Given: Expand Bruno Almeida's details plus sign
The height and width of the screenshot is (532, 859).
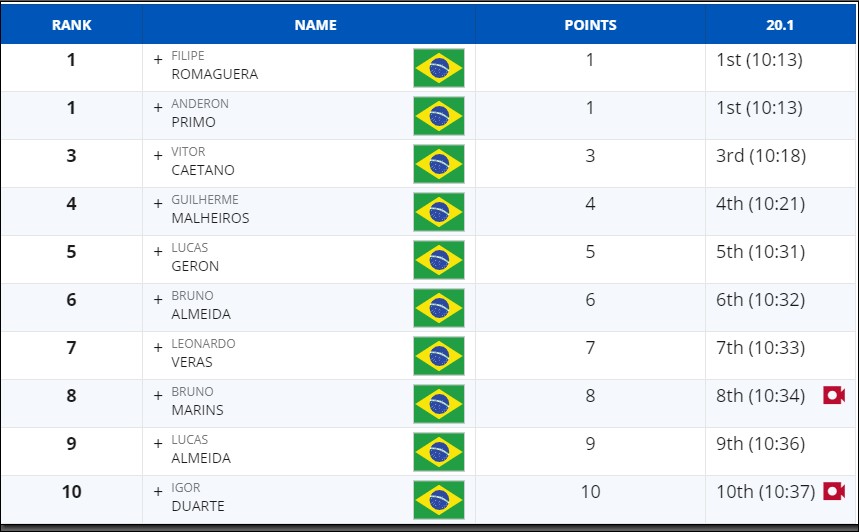Looking at the screenshot, I should point(158,300).
